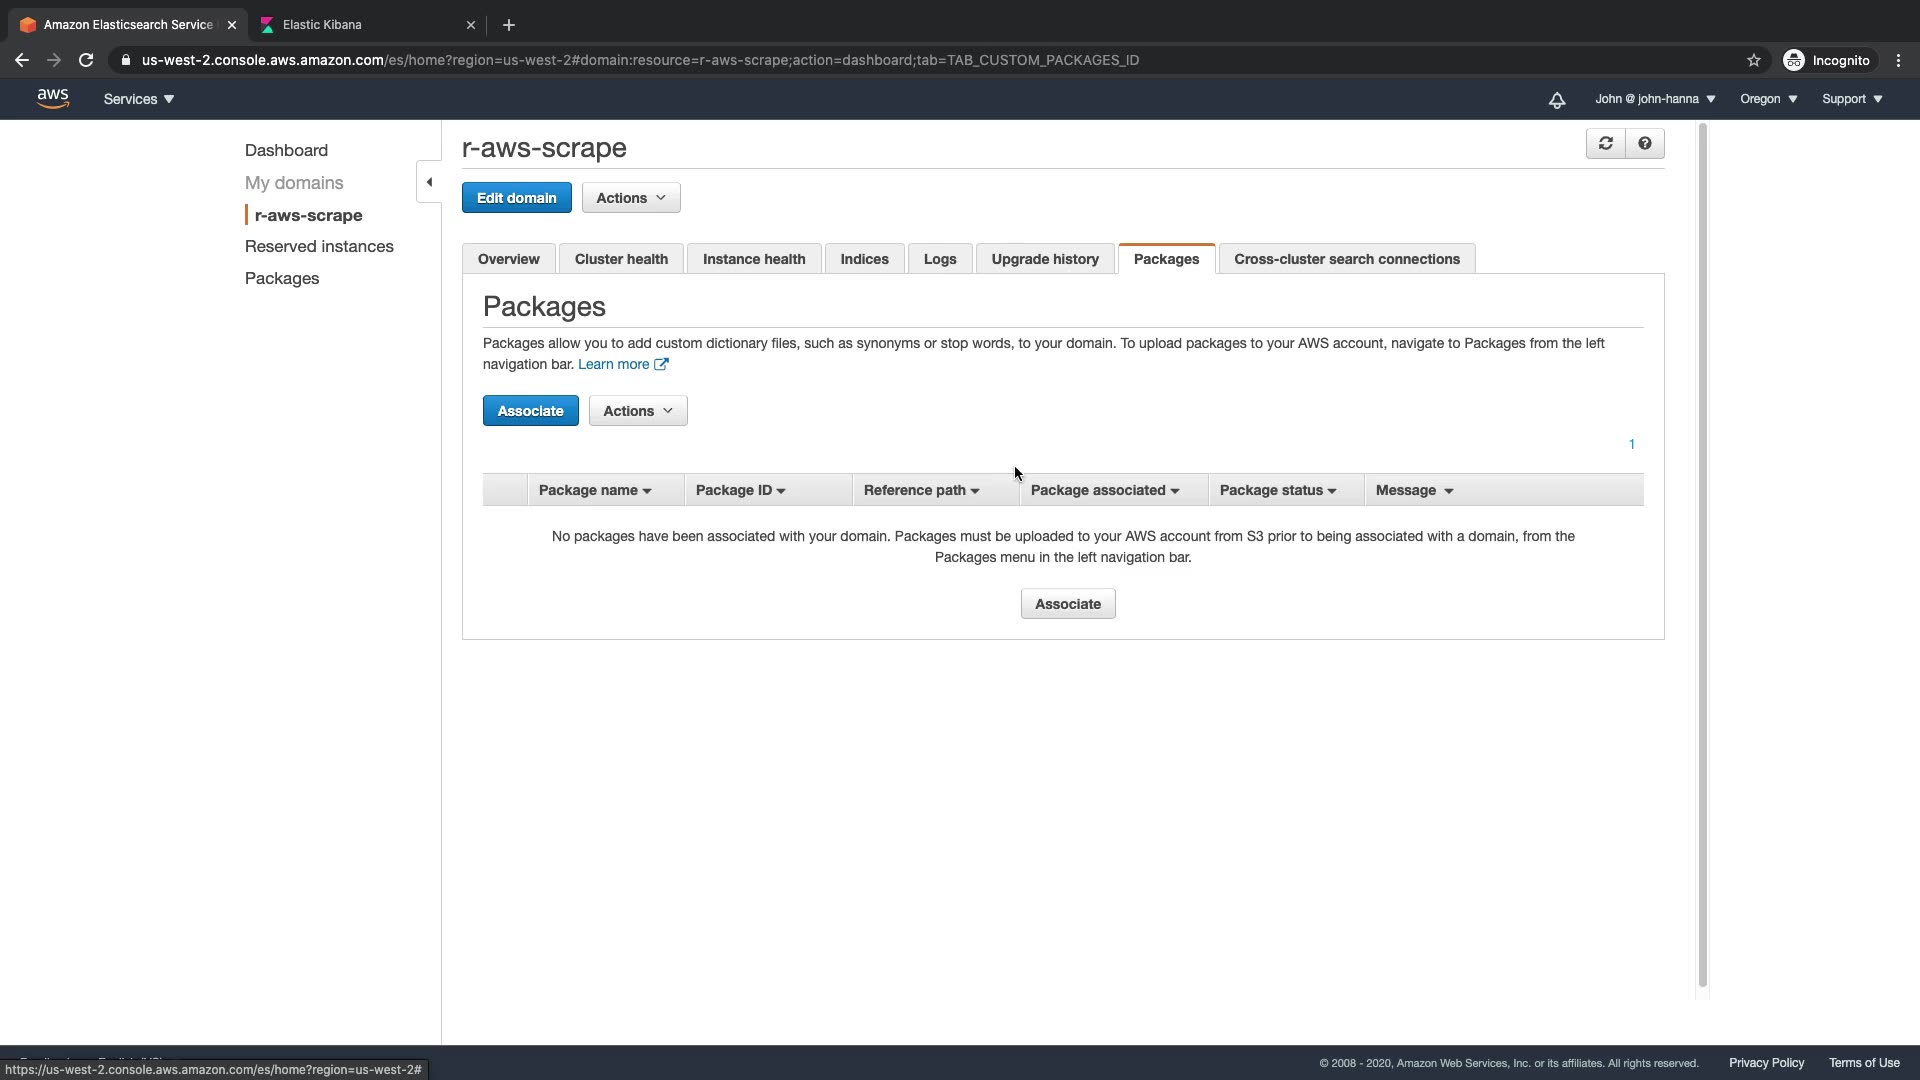The width and height of the screenshot is (1920, 1080).
Task: Open the Chrome three-dot menu
Action: click(x=1898, y=60)
